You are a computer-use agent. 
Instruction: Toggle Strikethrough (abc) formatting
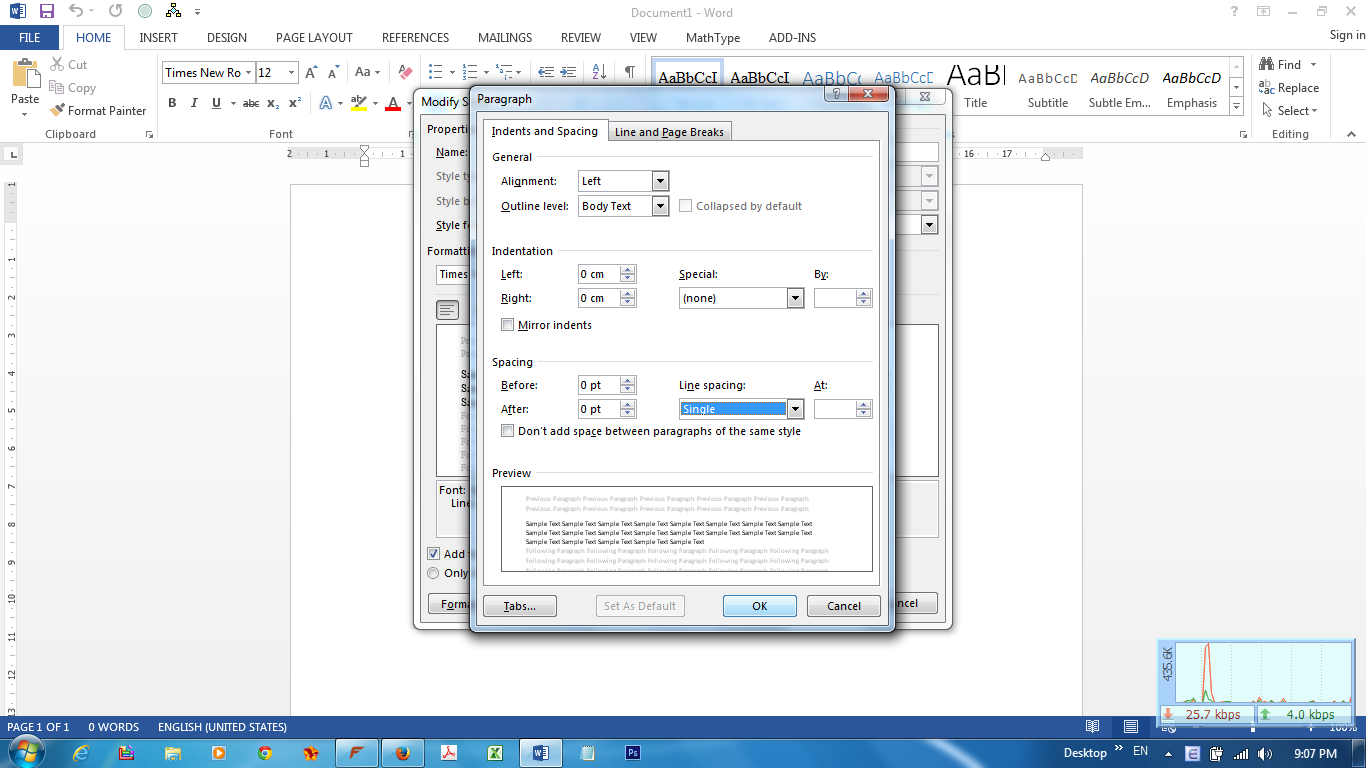(x=251, y=103)
